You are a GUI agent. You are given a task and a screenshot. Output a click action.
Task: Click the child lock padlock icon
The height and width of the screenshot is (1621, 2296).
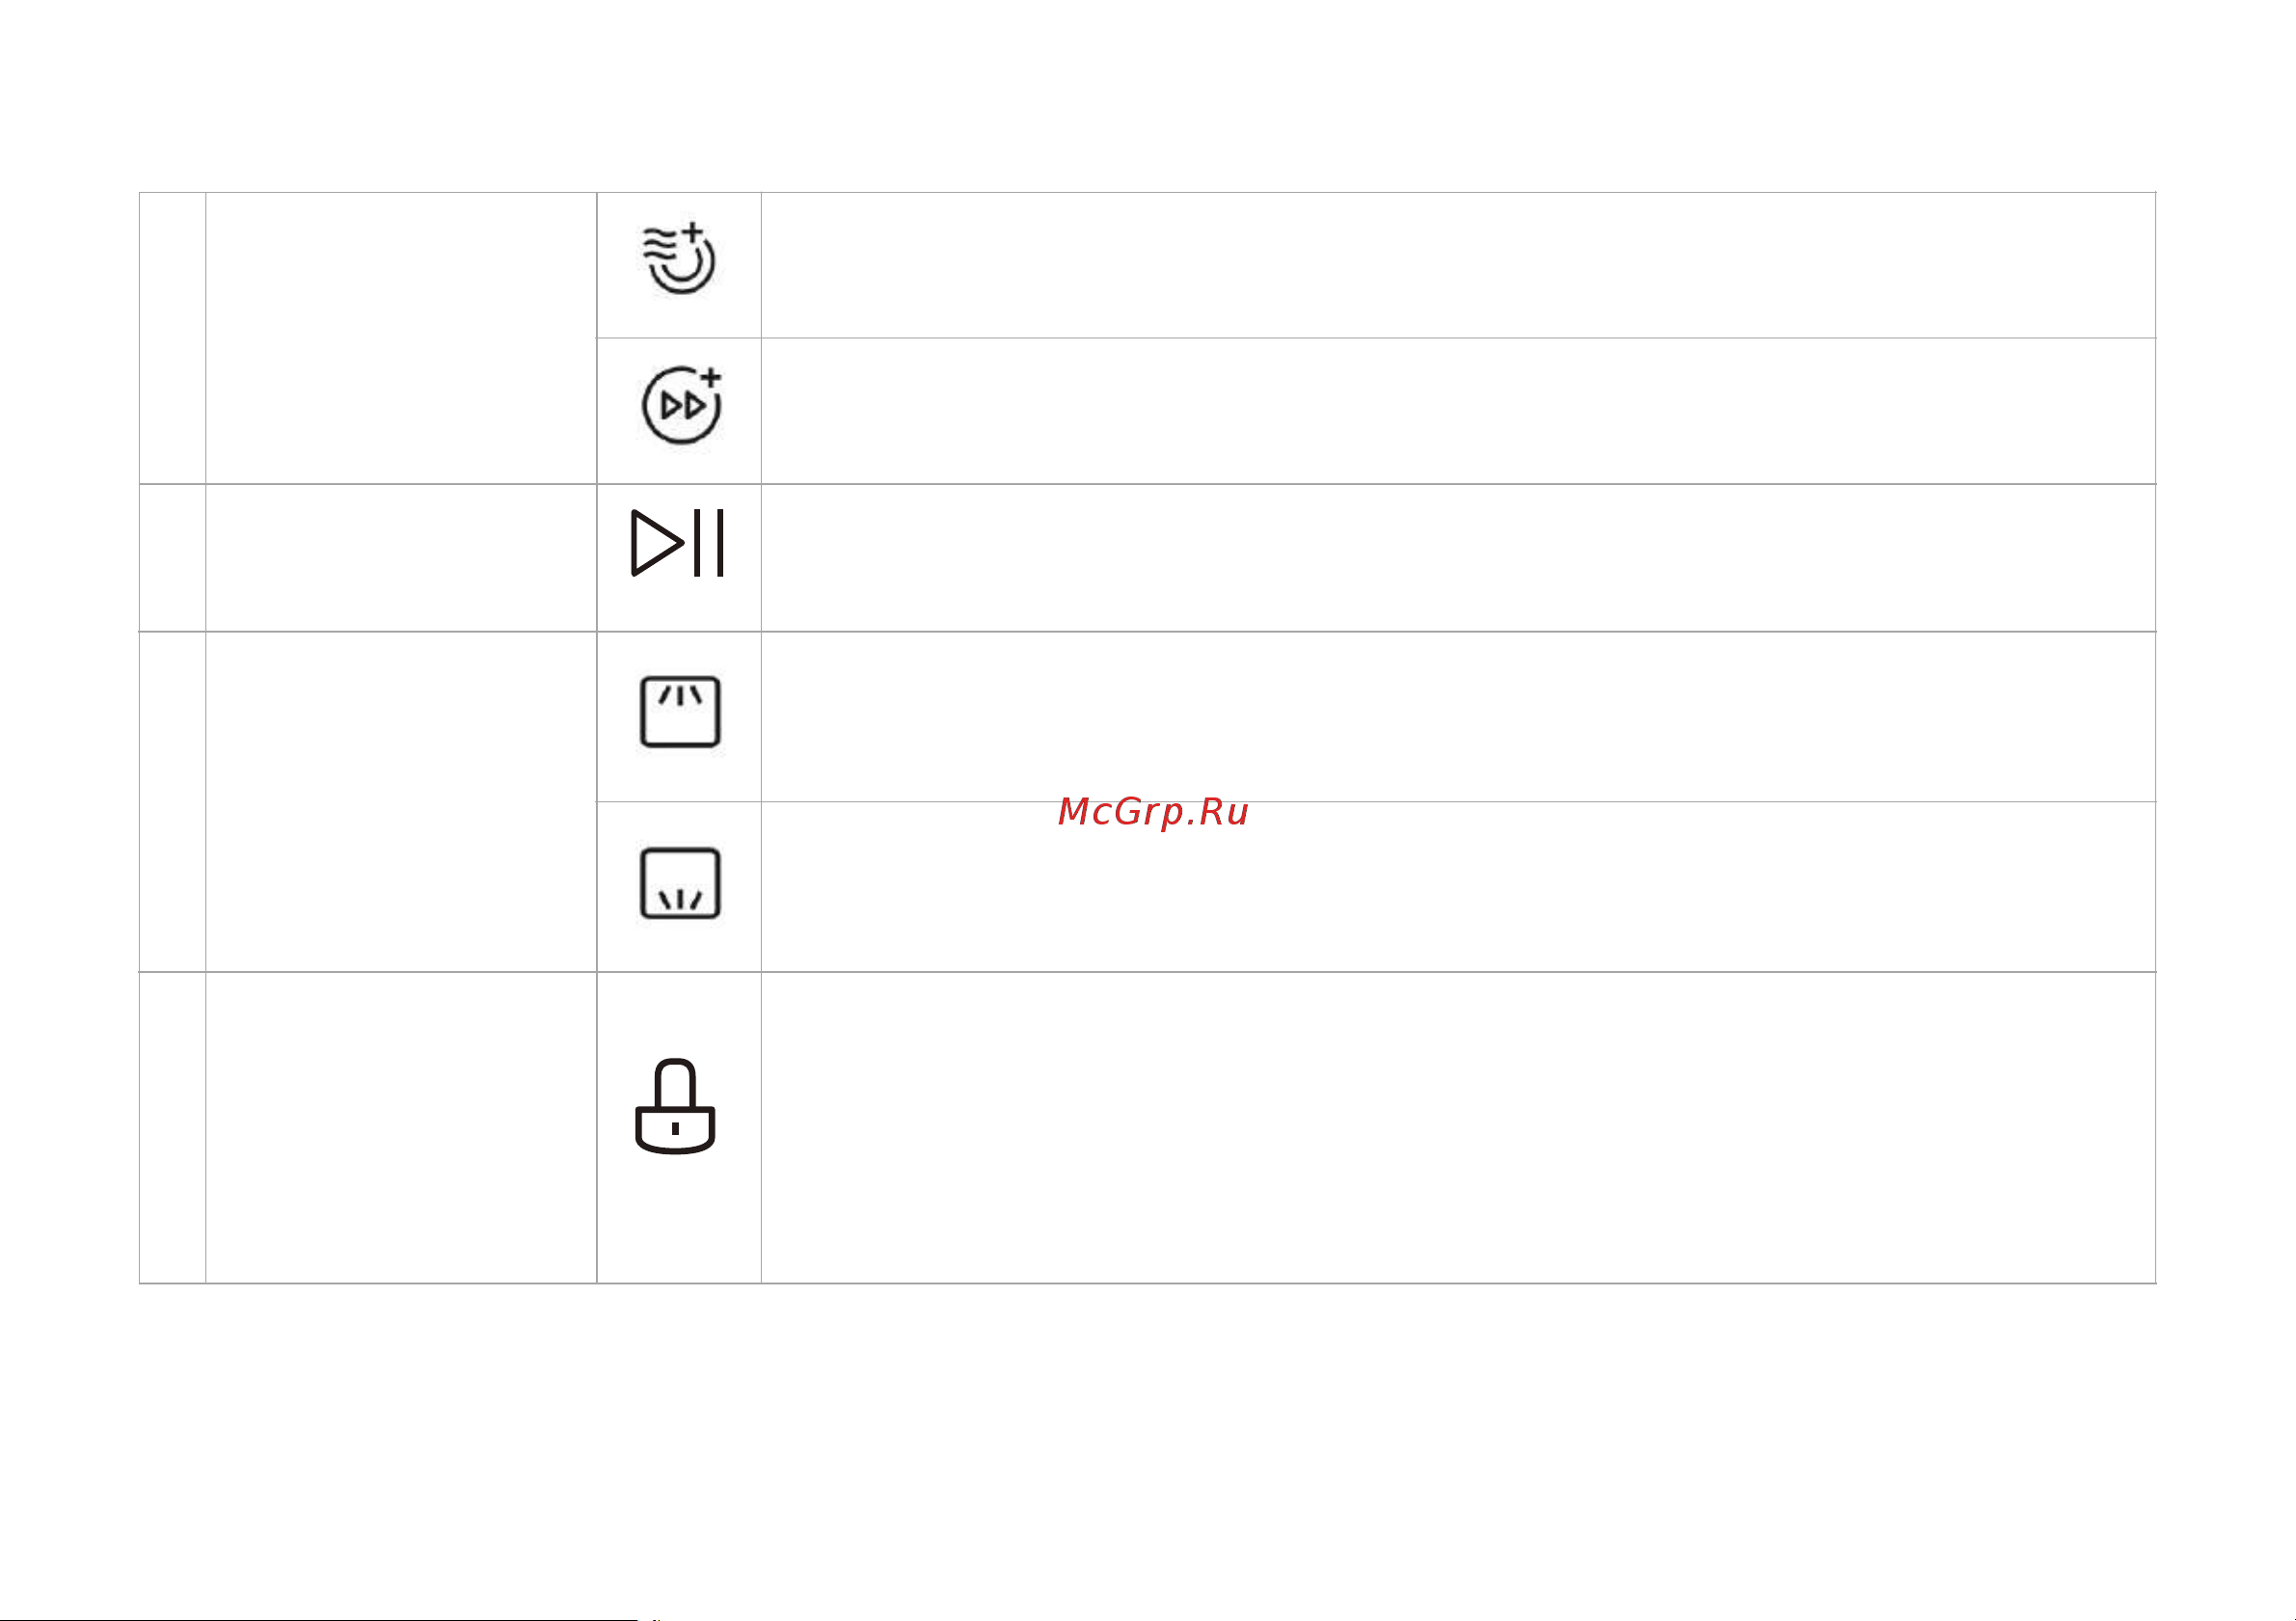click(x=676, y=1106)
